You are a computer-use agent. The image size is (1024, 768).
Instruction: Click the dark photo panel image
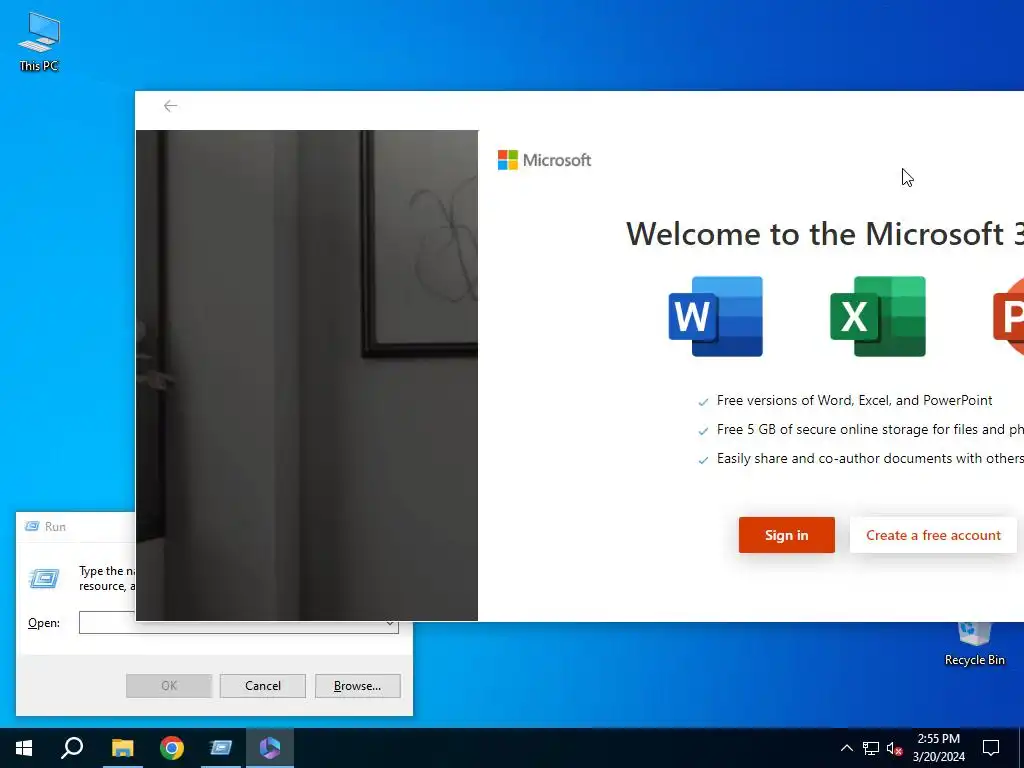pyautogui.click(x=307, y=375)
